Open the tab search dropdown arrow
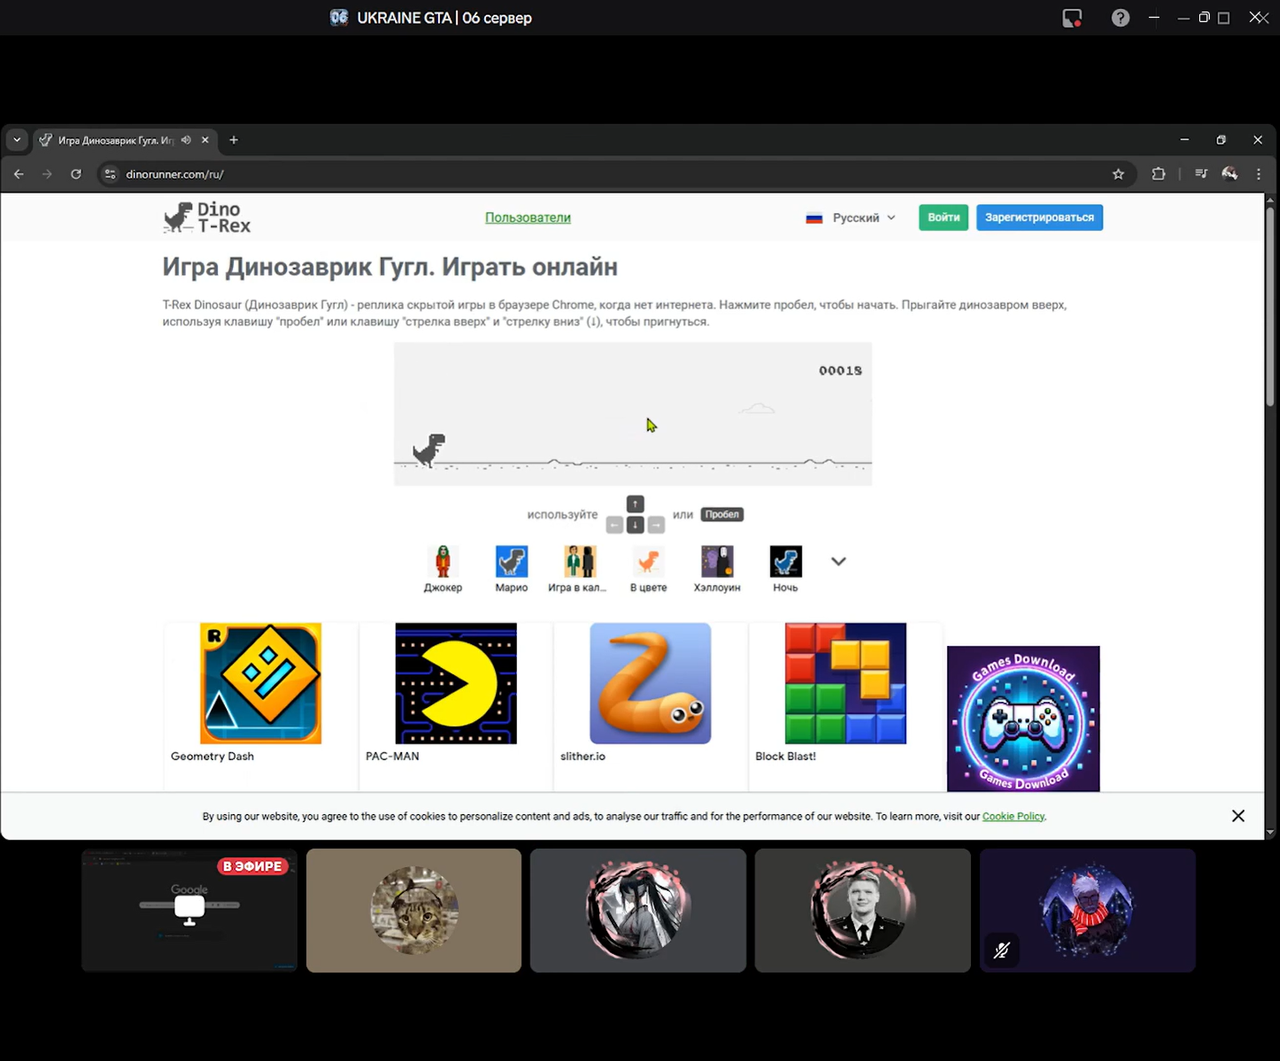Image resolution: width=1280 pixels, height=1061 pixels. [x=17, y=140]
